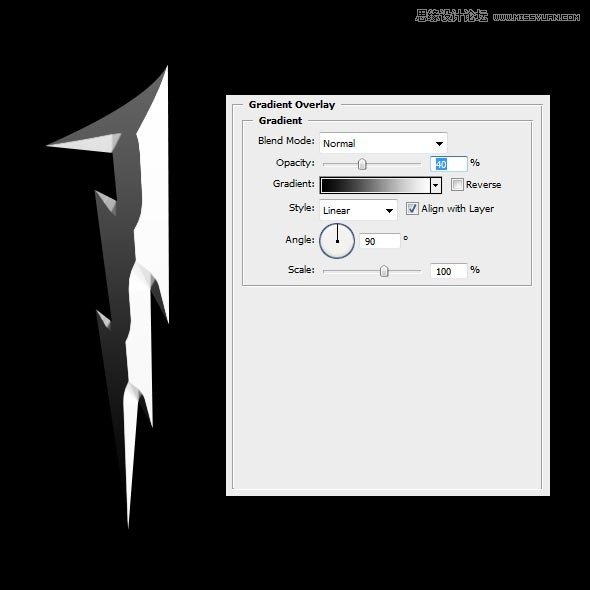Image resolution: width=590 pixels, height=590 pixels.
Task: Open the gradient editor via the gradient bar
Action: click(375, 185)
